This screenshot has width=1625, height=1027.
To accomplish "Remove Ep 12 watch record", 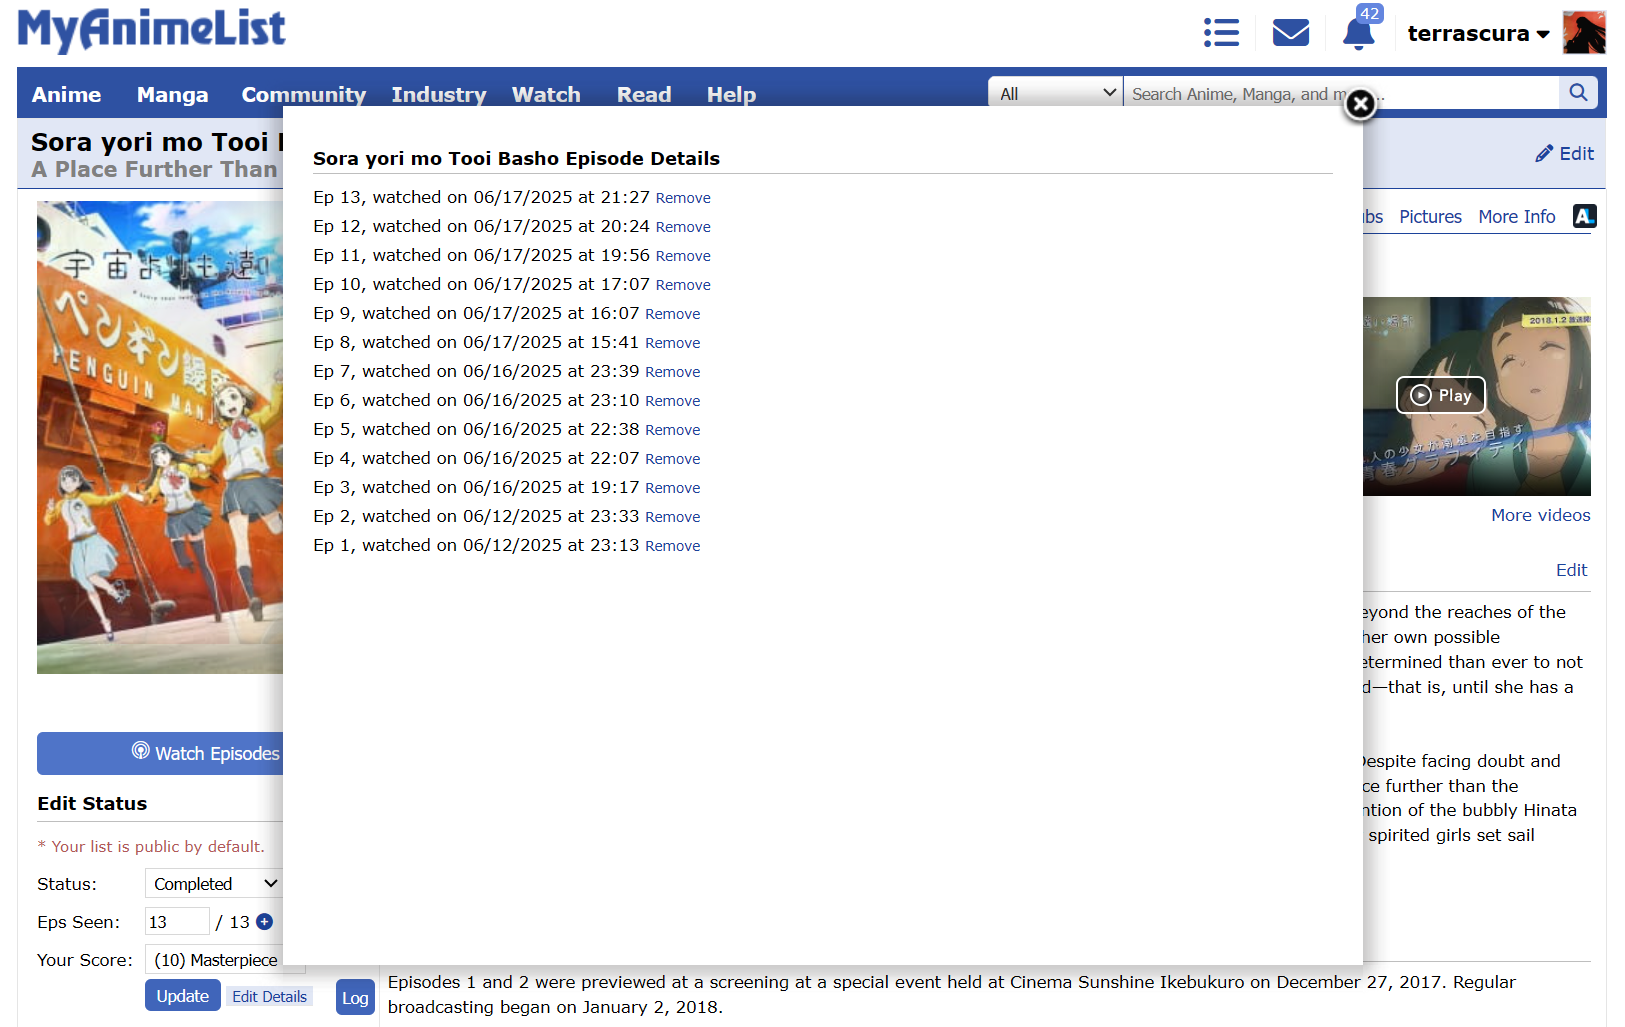I will (683, 227).
